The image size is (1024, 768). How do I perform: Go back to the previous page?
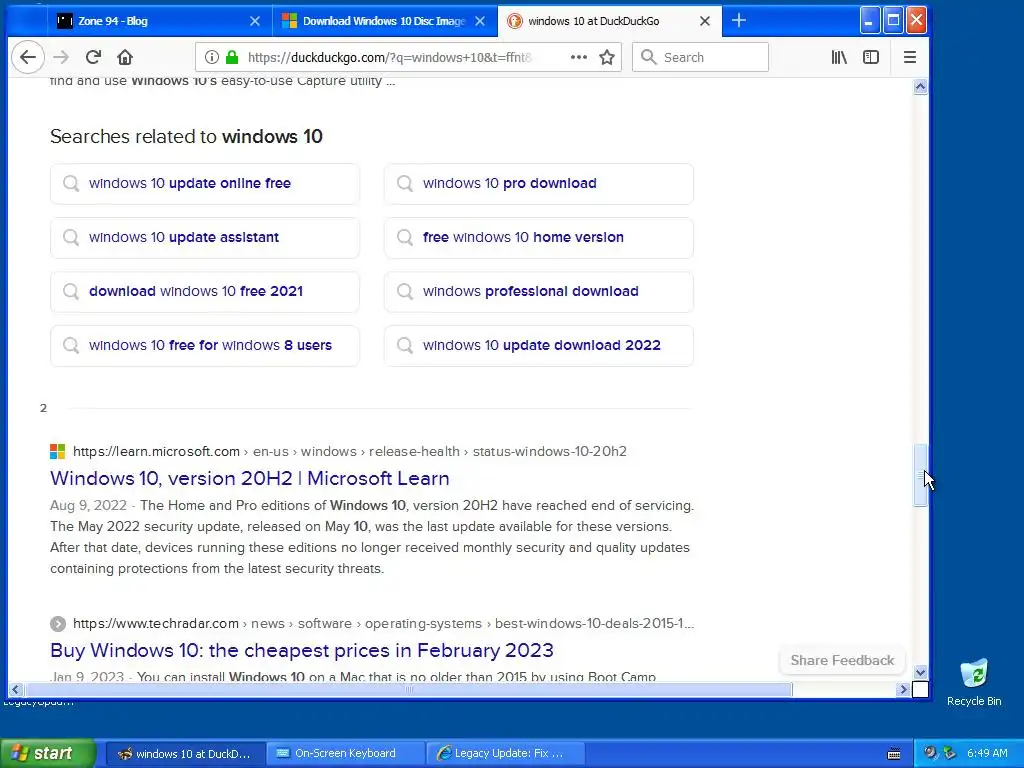(x=27, y=57)
